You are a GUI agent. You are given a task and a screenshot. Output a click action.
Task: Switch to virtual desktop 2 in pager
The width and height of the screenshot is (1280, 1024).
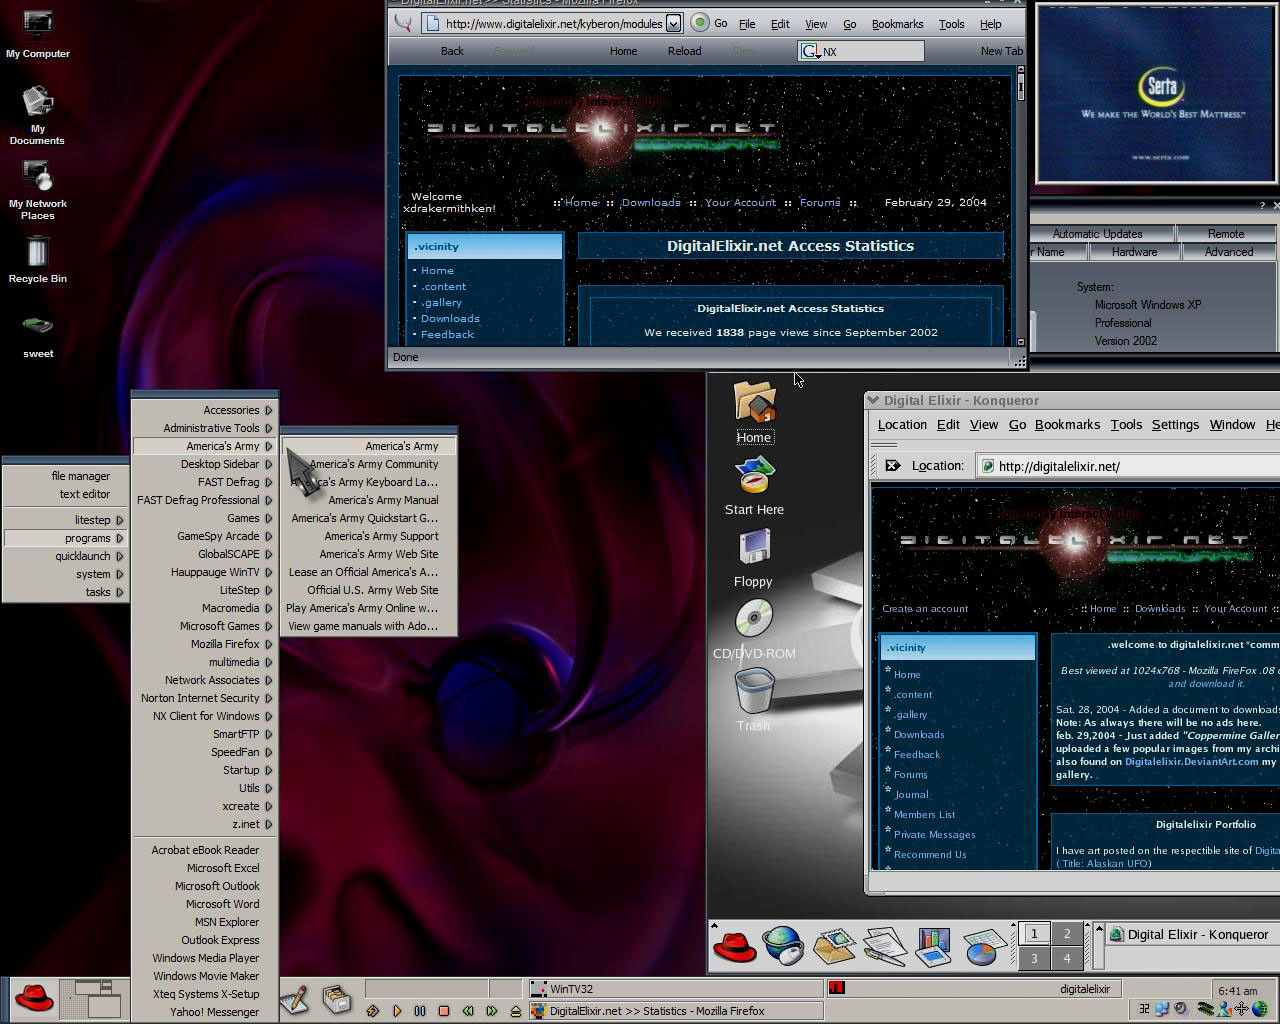click(x=1067, y=933)
